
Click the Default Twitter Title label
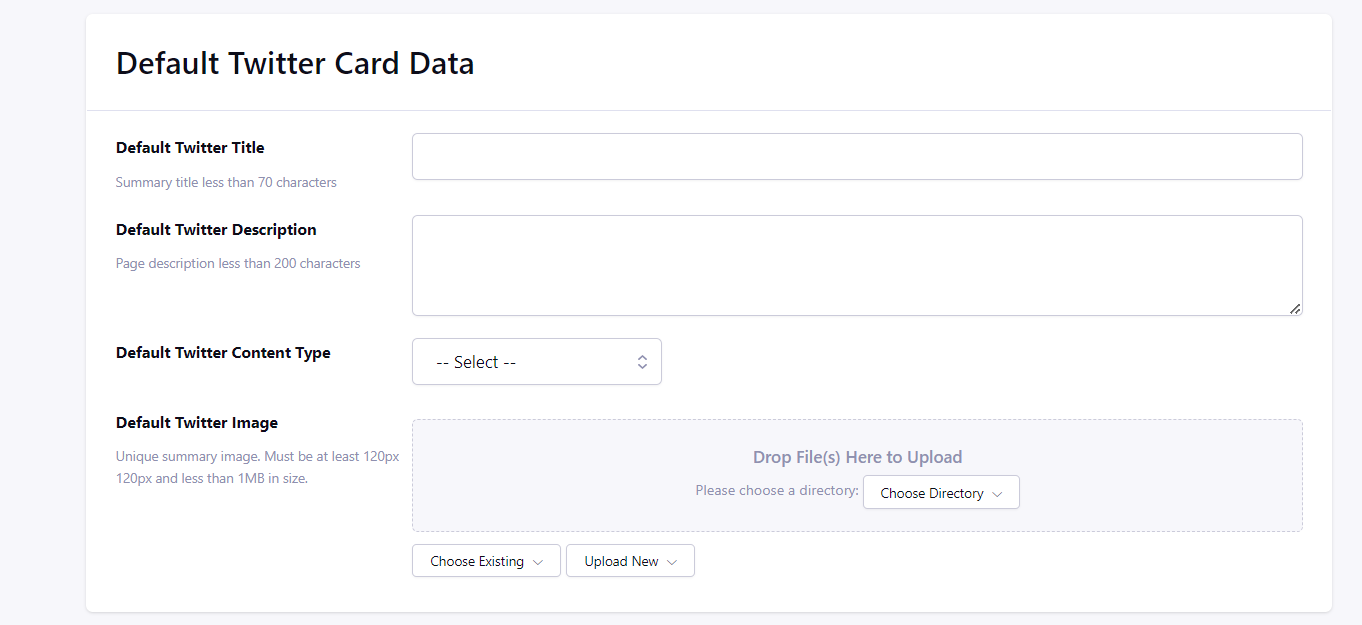190,148
